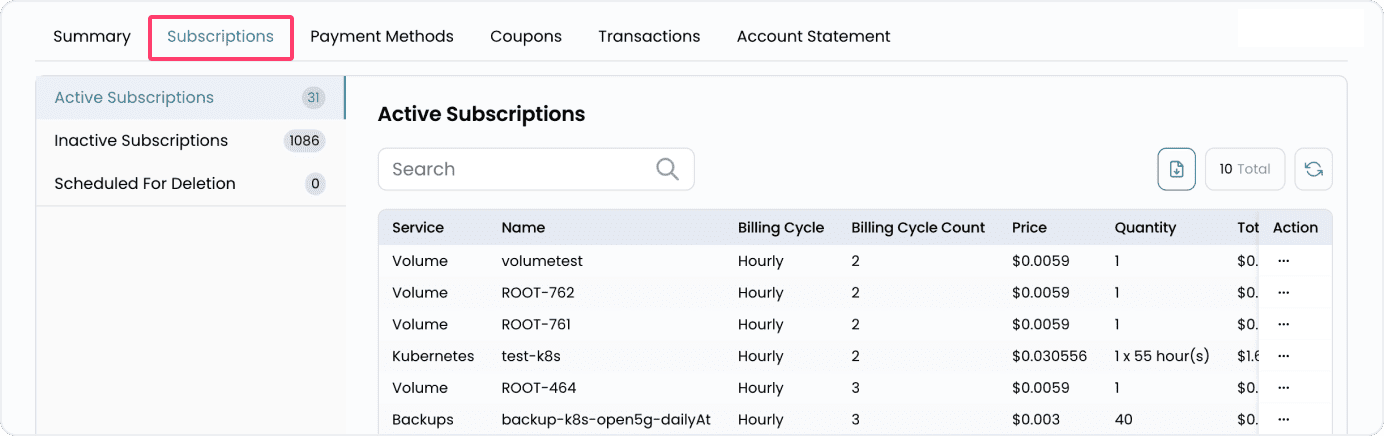The width and height of the screenshot is (1384, 436).
Task: Click the volumetest name cell
Action: (x=542, y=261)
